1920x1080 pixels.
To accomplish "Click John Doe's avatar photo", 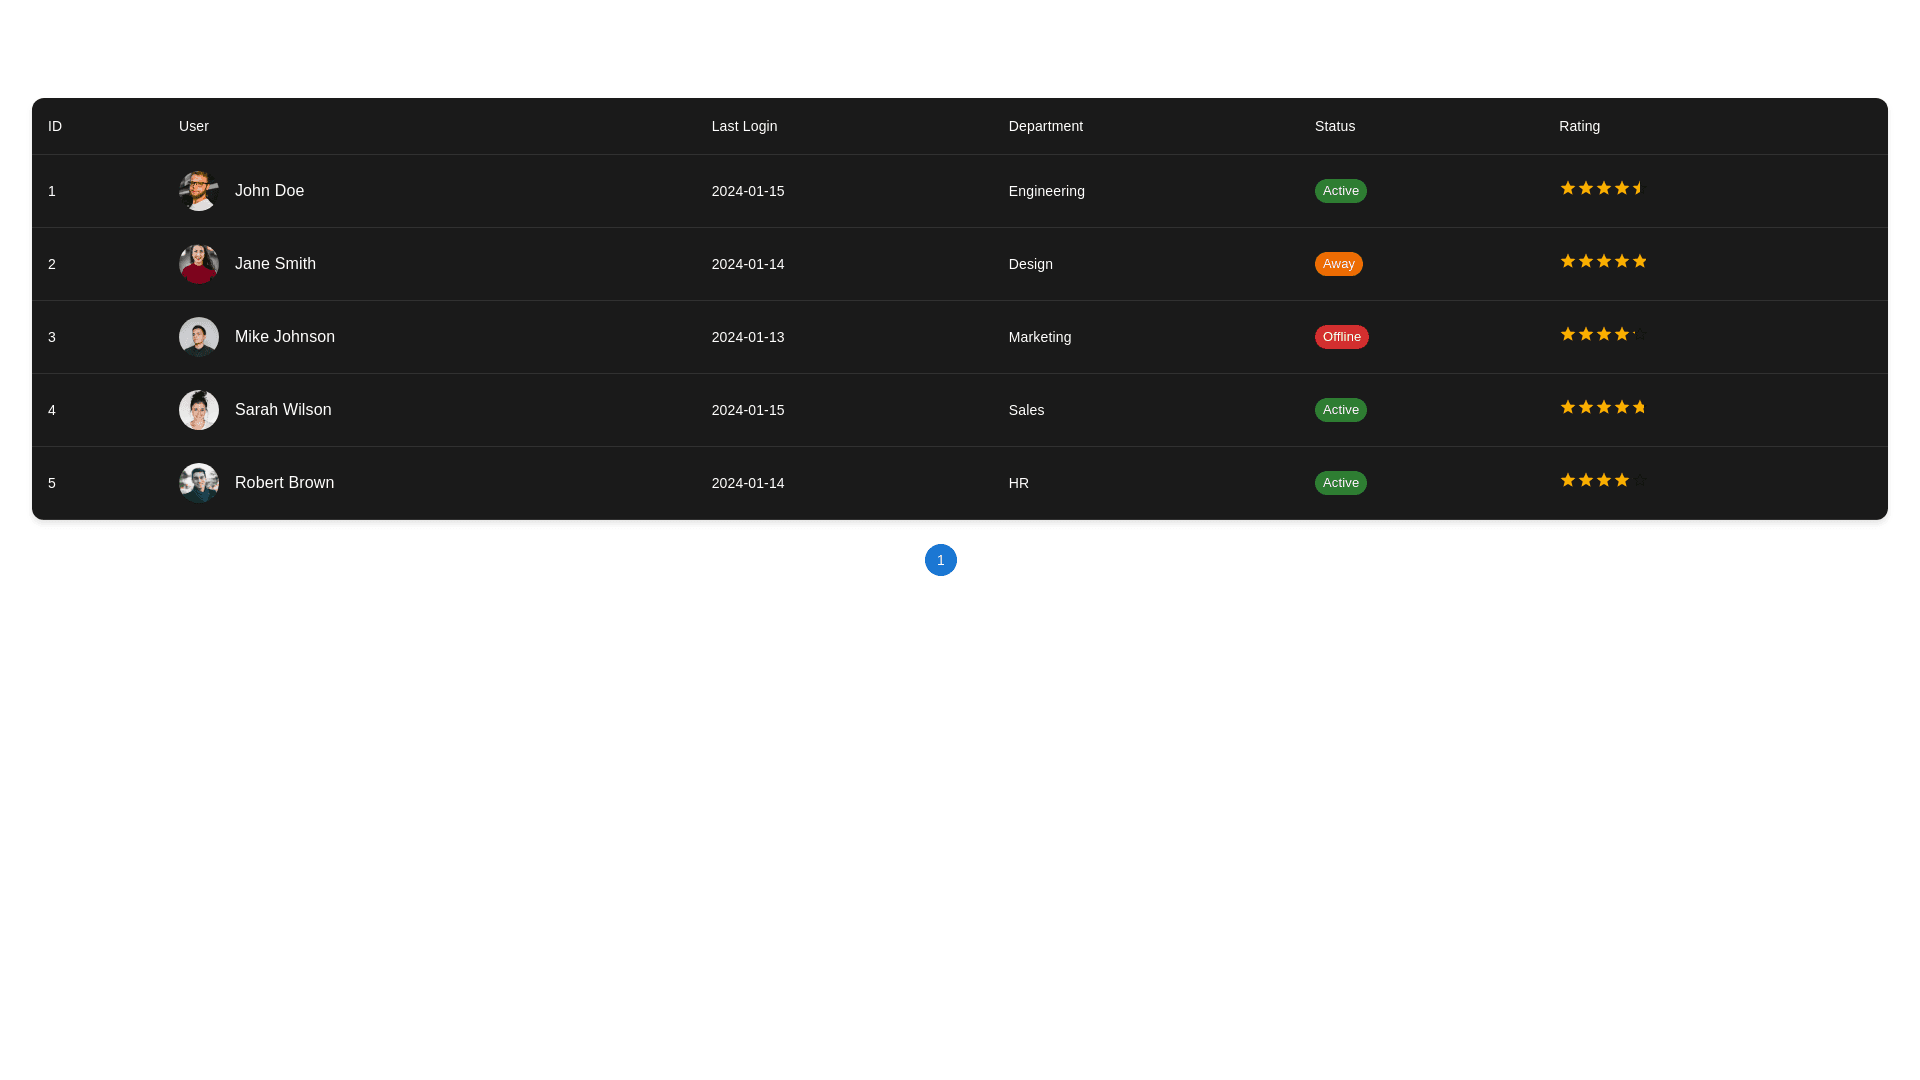I will tap(198, 191).
